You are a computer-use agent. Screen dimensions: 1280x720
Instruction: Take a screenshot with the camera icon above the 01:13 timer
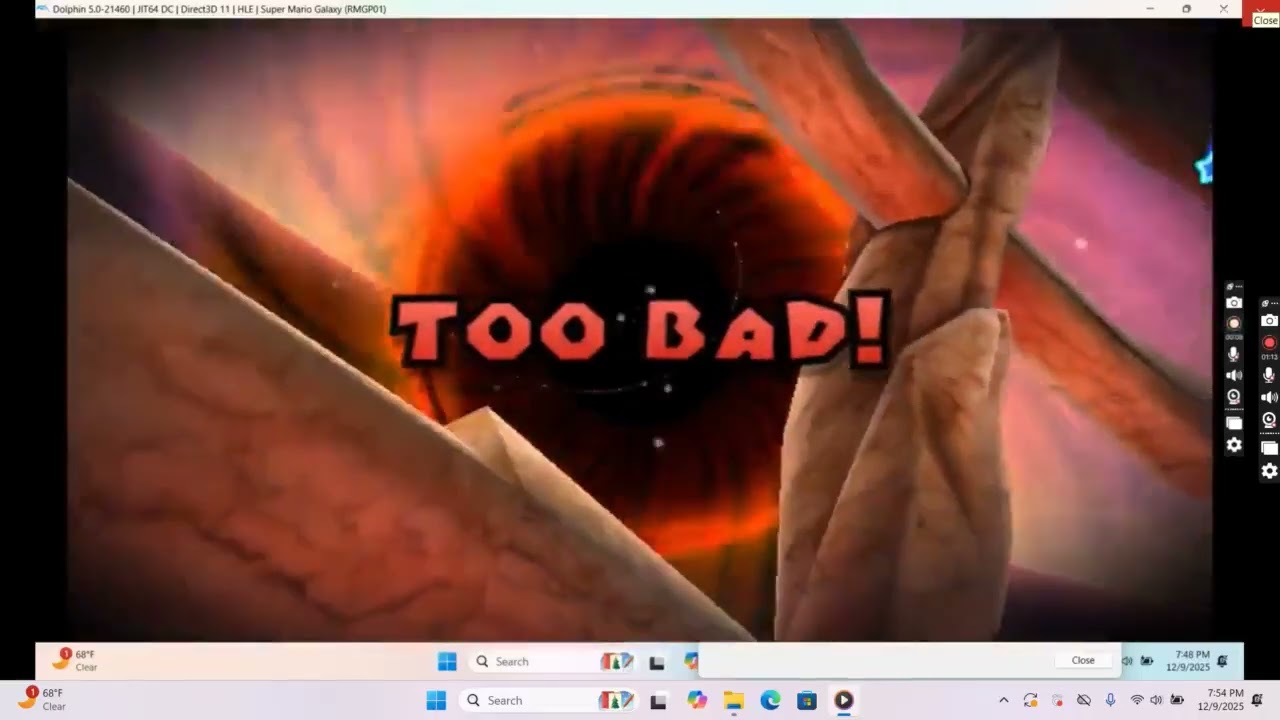[1269, 321]
